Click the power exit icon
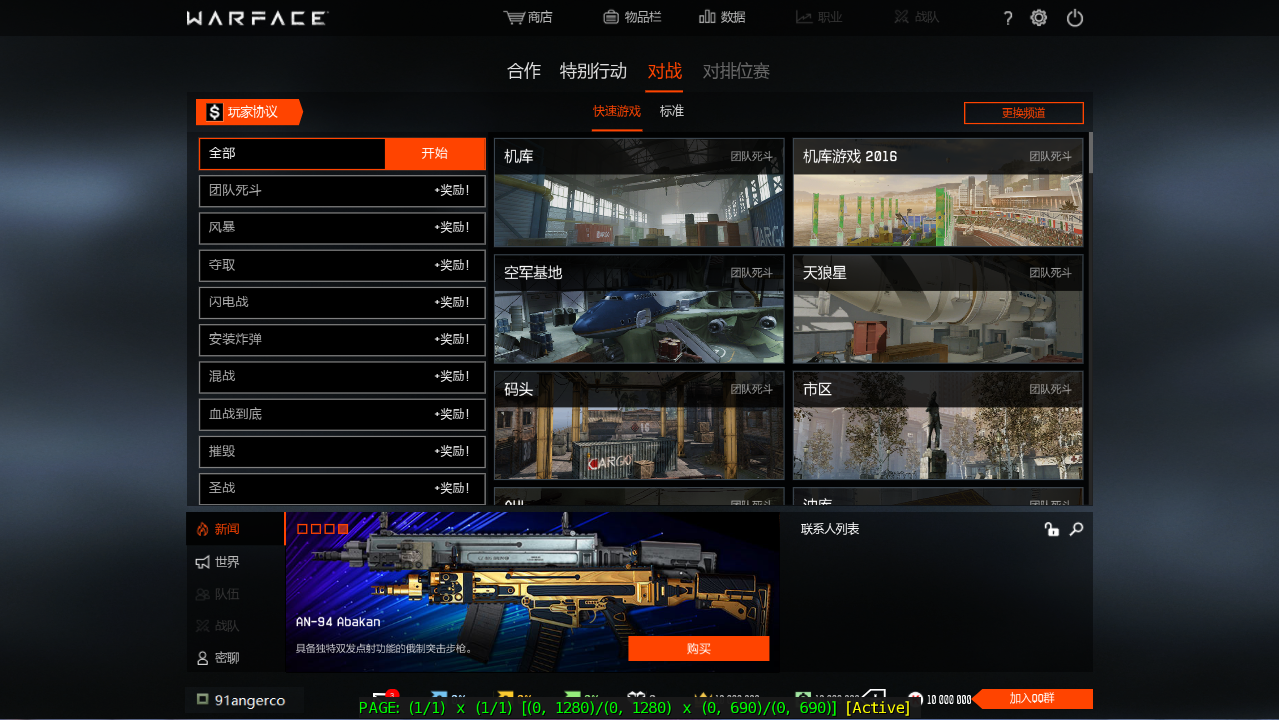The height and width of the screenshot is (720, 1279). [1075, 18]
